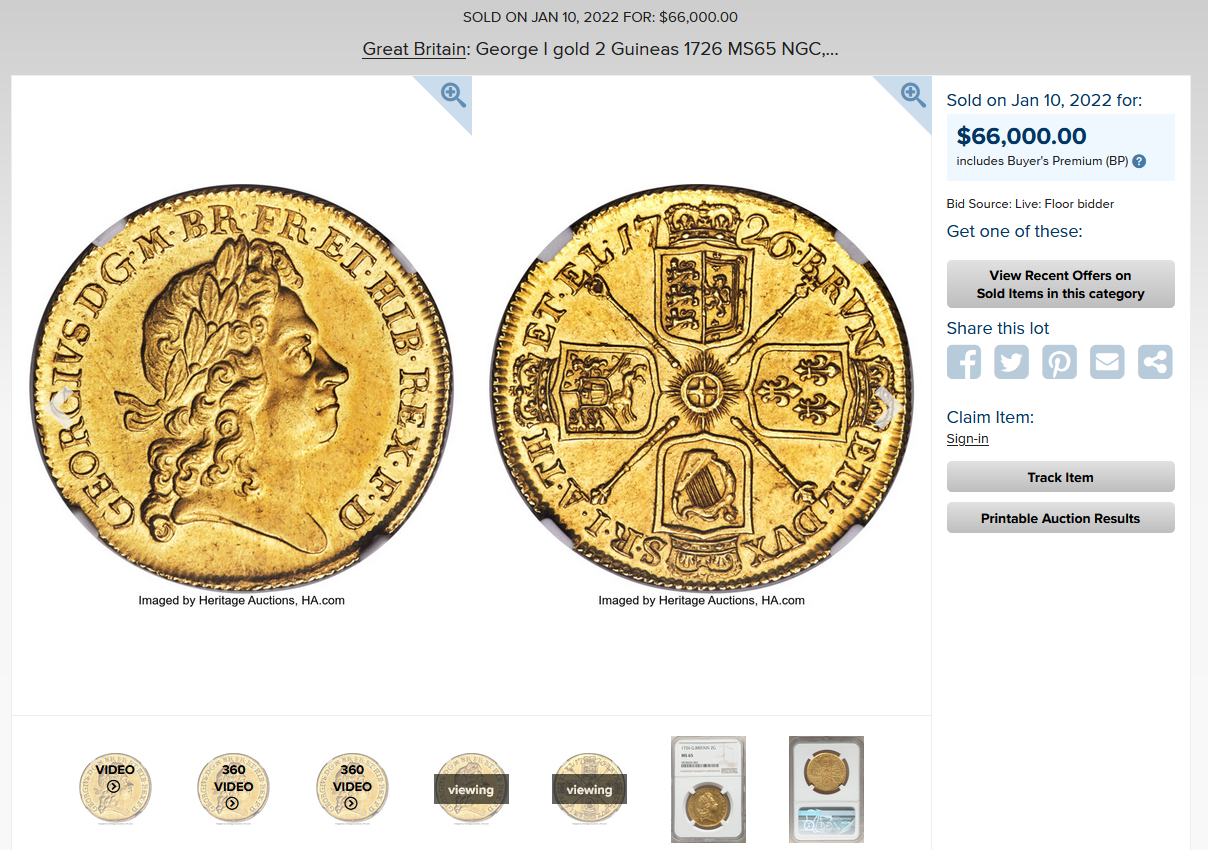Click View Recent Offers on Sold Items
Viewport: 1208px width, 850px height.
click(x=1060, y=284)
